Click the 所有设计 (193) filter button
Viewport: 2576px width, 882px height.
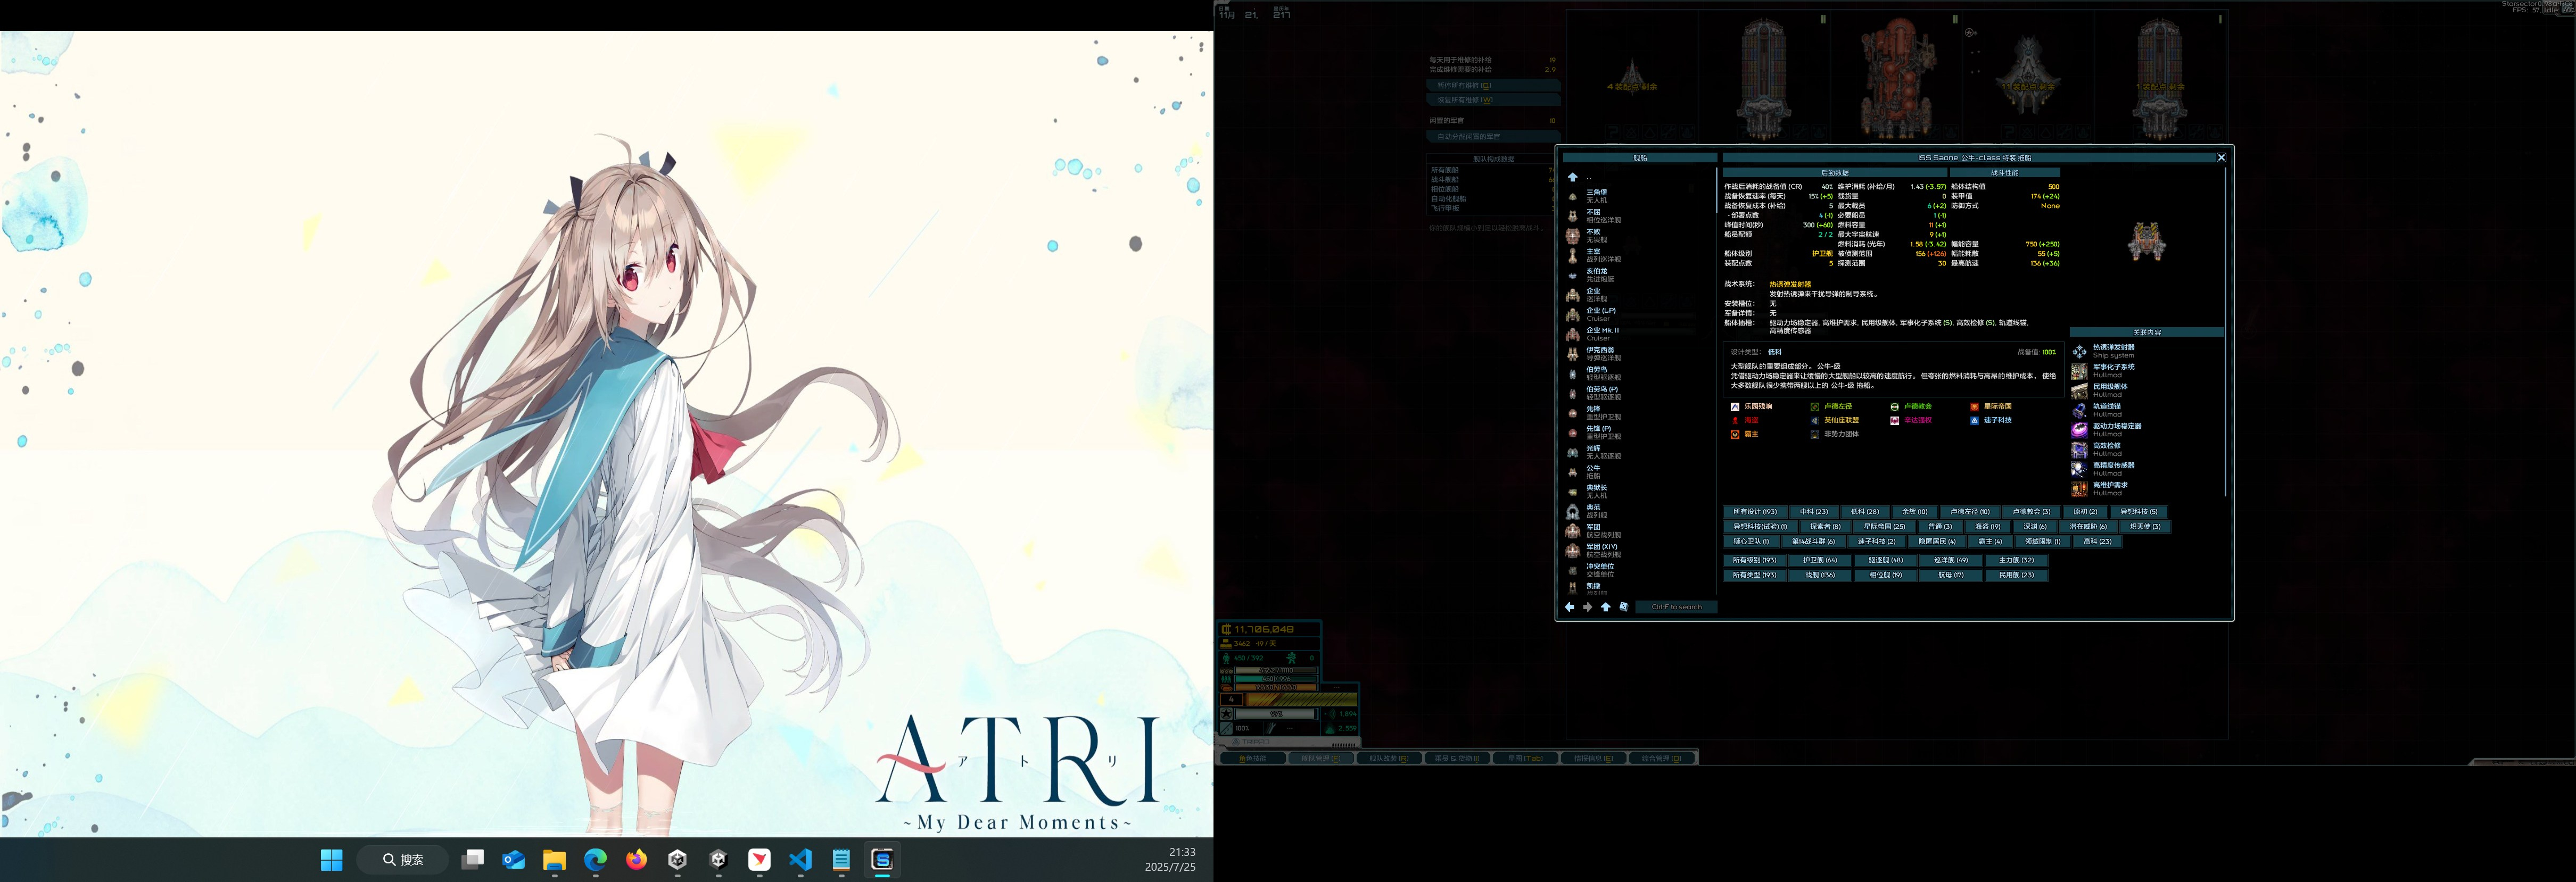[1754, 512]
